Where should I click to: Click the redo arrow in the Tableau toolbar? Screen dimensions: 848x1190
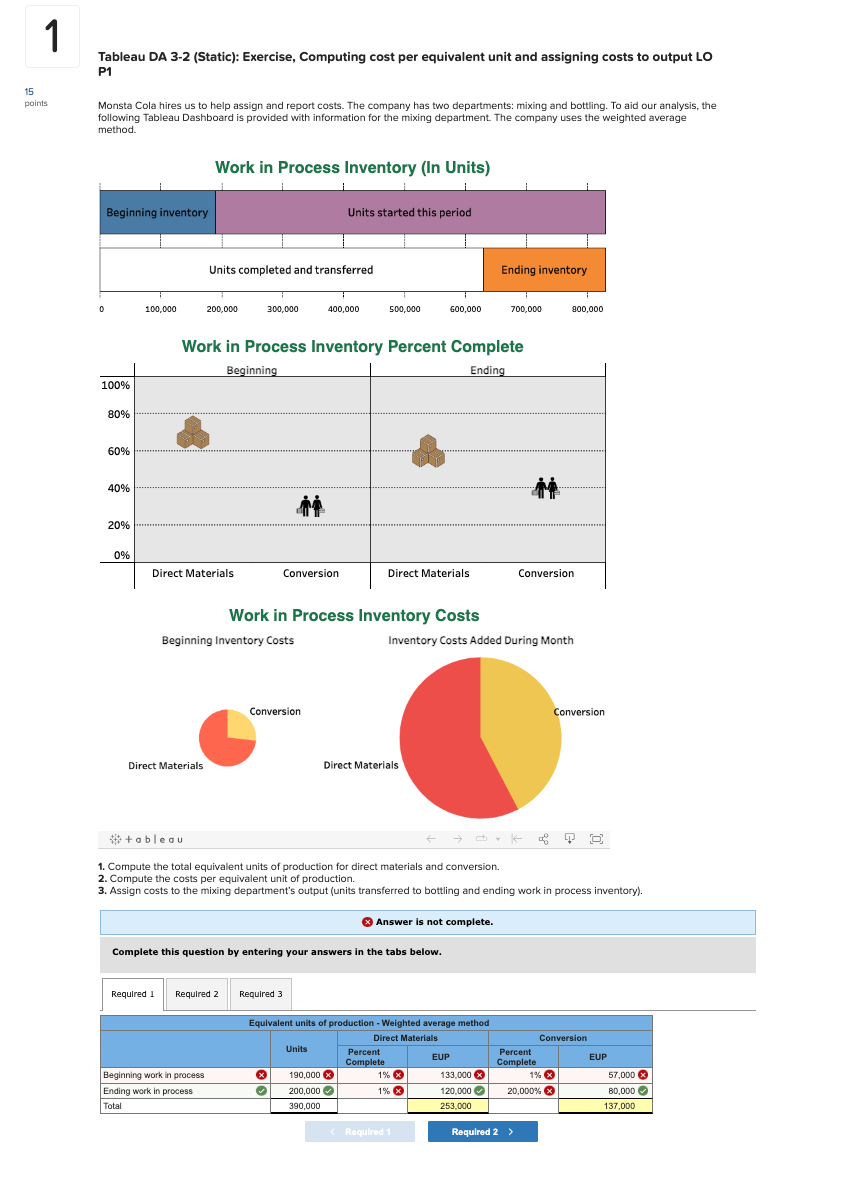click(457, 839)
